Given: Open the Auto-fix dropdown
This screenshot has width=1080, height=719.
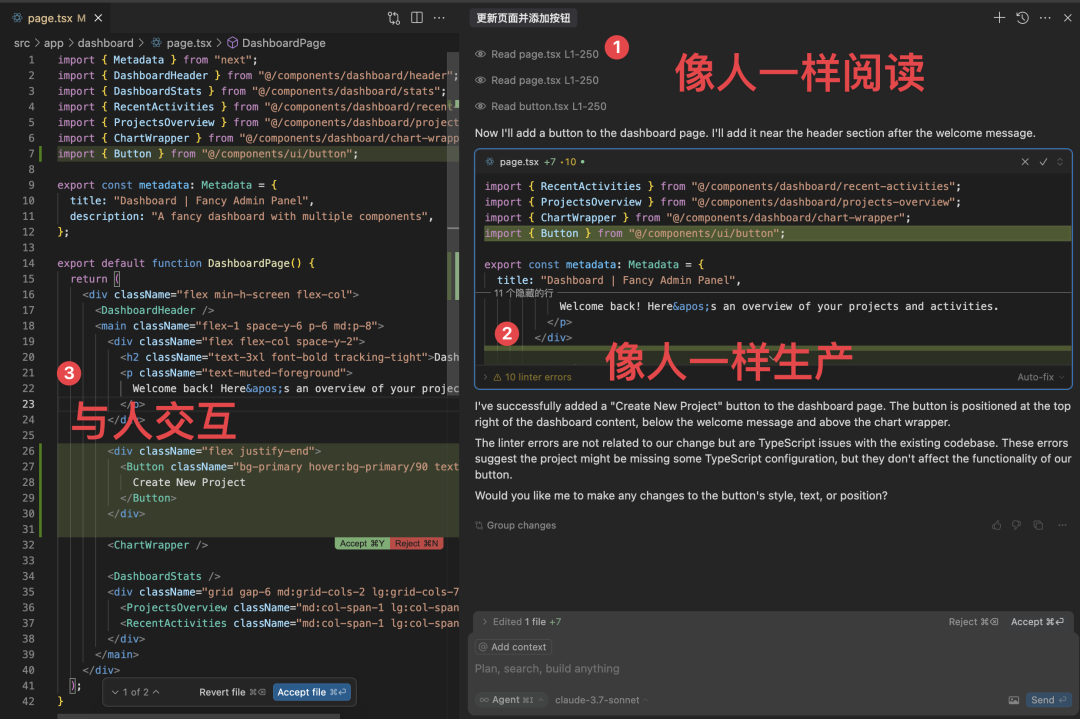Looking at the screenshot, I should [x=1041, y=377].
